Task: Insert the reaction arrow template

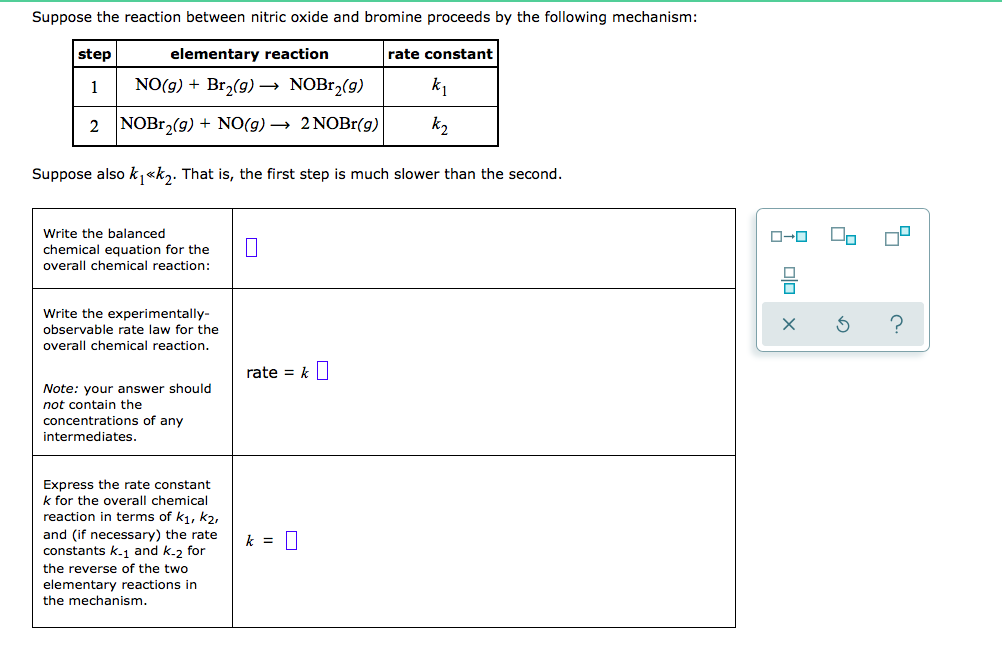Action: [787, 236]
